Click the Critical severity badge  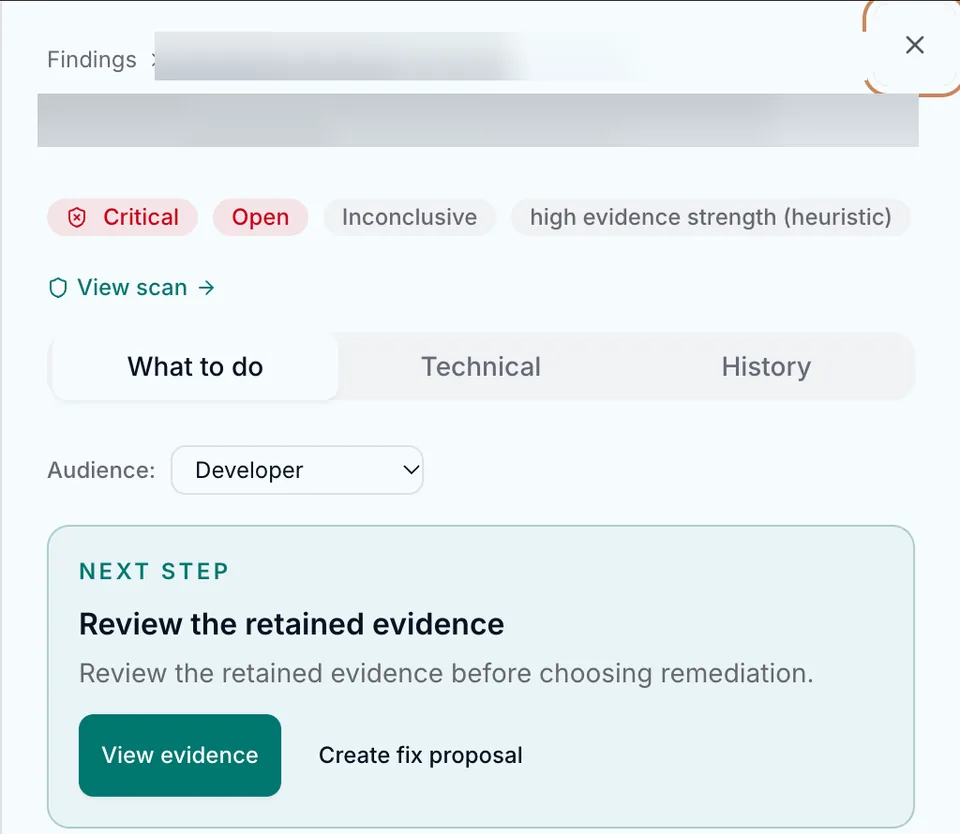point(122,217)
